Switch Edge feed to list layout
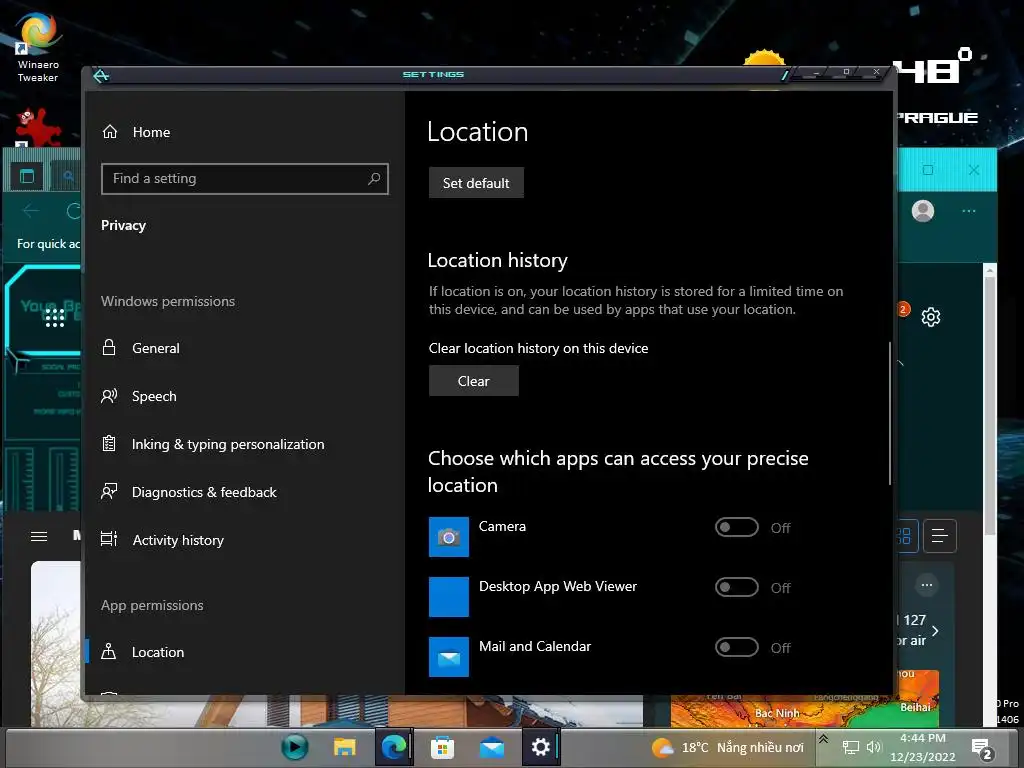 click(940, 536)
